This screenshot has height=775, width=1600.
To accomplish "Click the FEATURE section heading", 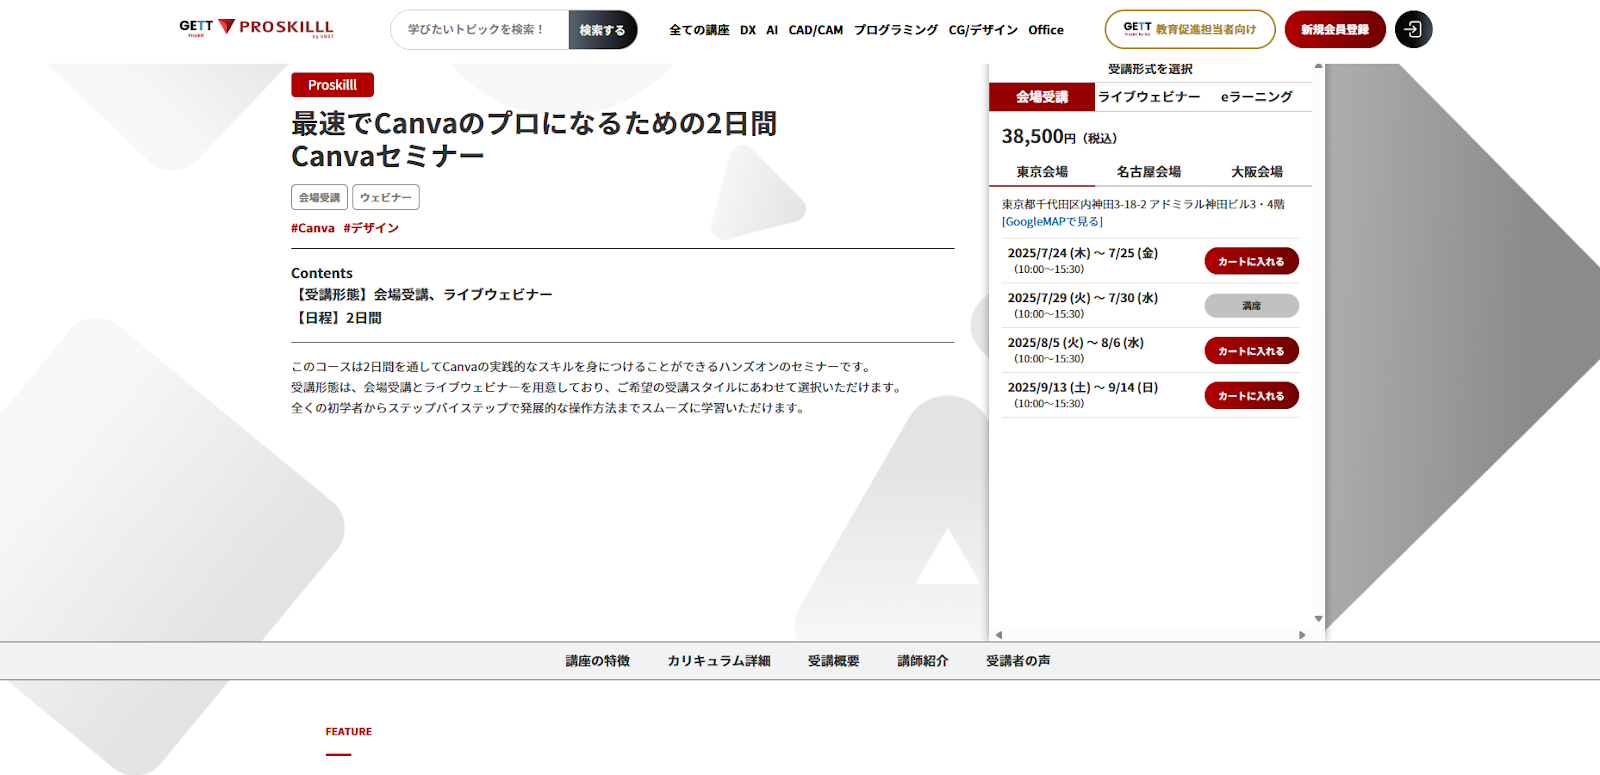I will point(348,732).
